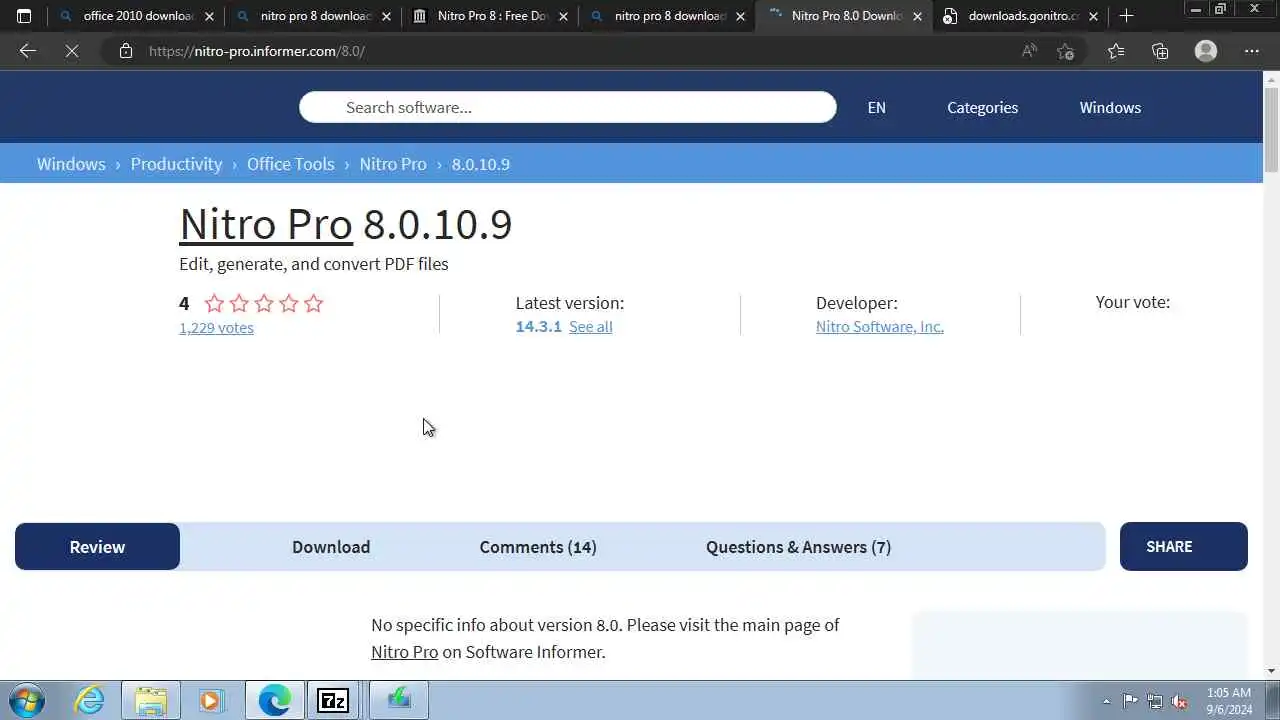The height and width of the screenshot is (720, 1280).
Task: Open the Windows Start button
Action: pos(26,701)
